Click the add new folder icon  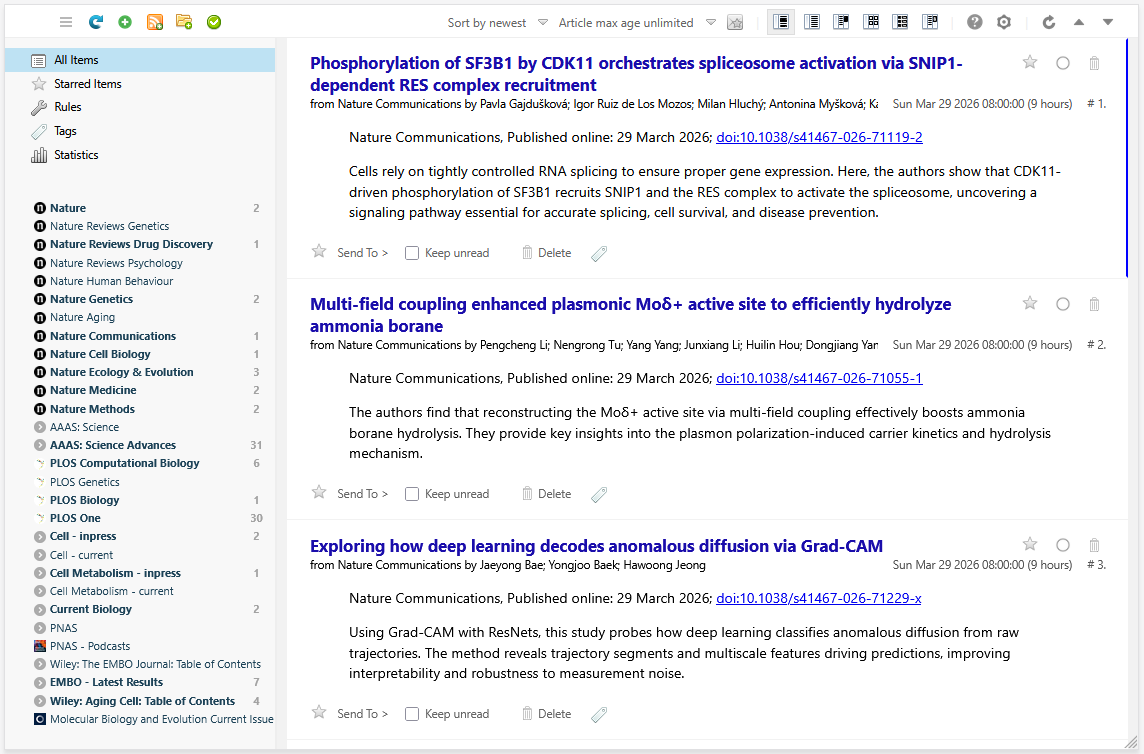[184, 22]
